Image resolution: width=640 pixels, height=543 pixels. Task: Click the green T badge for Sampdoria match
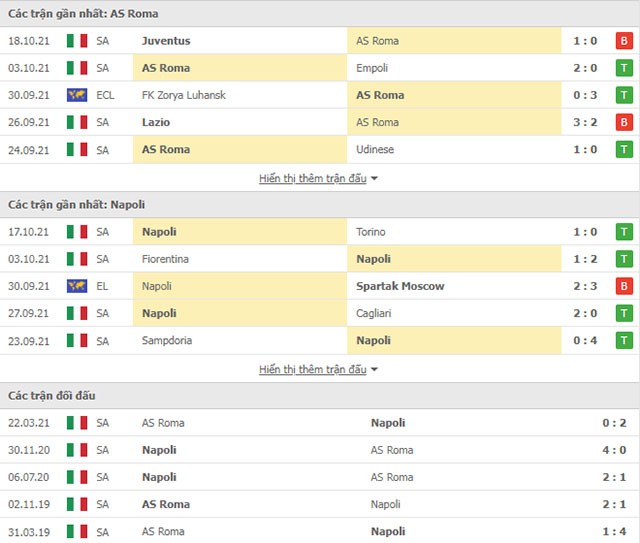624,340
